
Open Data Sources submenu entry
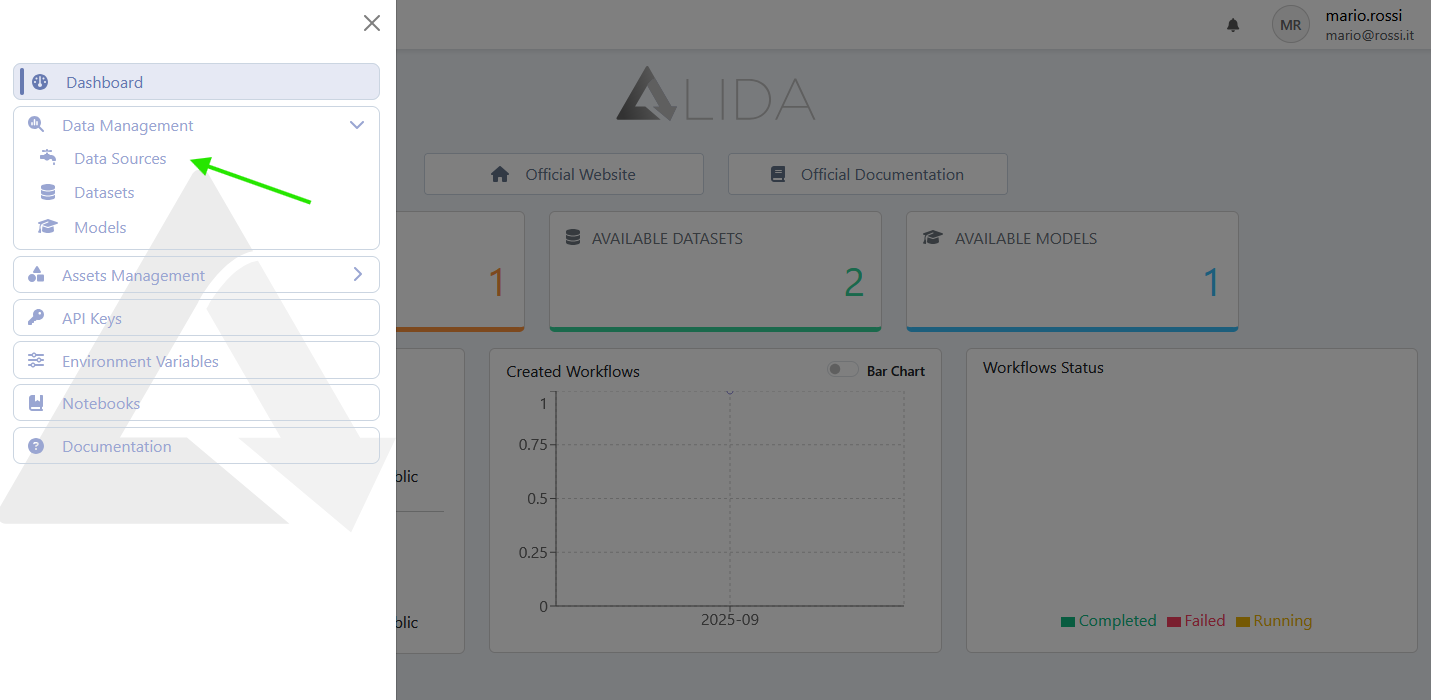(x=120, y=158)
